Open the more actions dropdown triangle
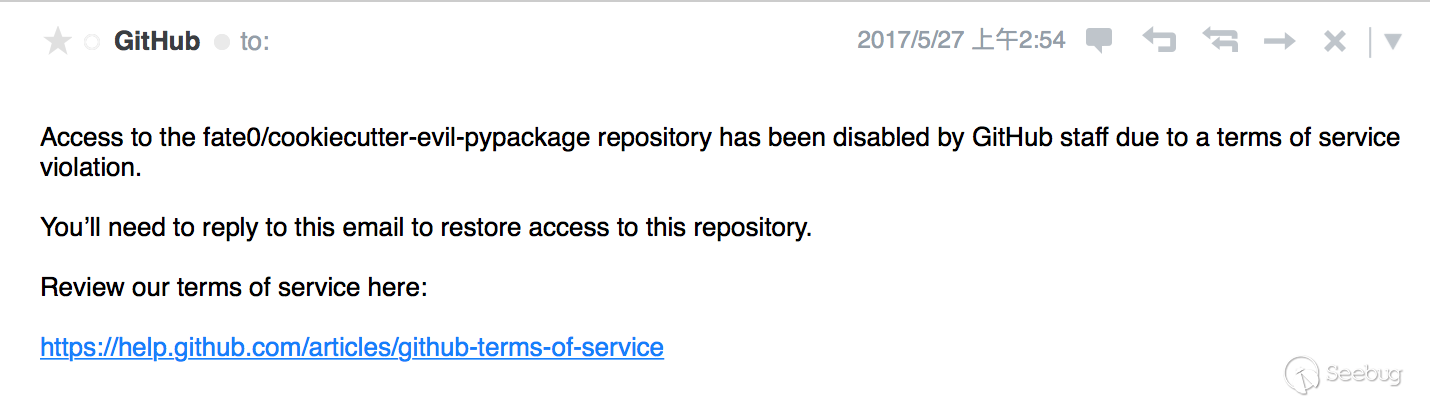Viewport: 1430px width, 402px height. [1392, 42]
